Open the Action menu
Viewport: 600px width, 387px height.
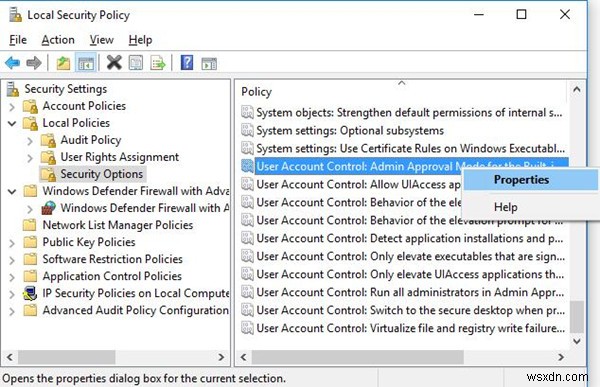point(58,40)
